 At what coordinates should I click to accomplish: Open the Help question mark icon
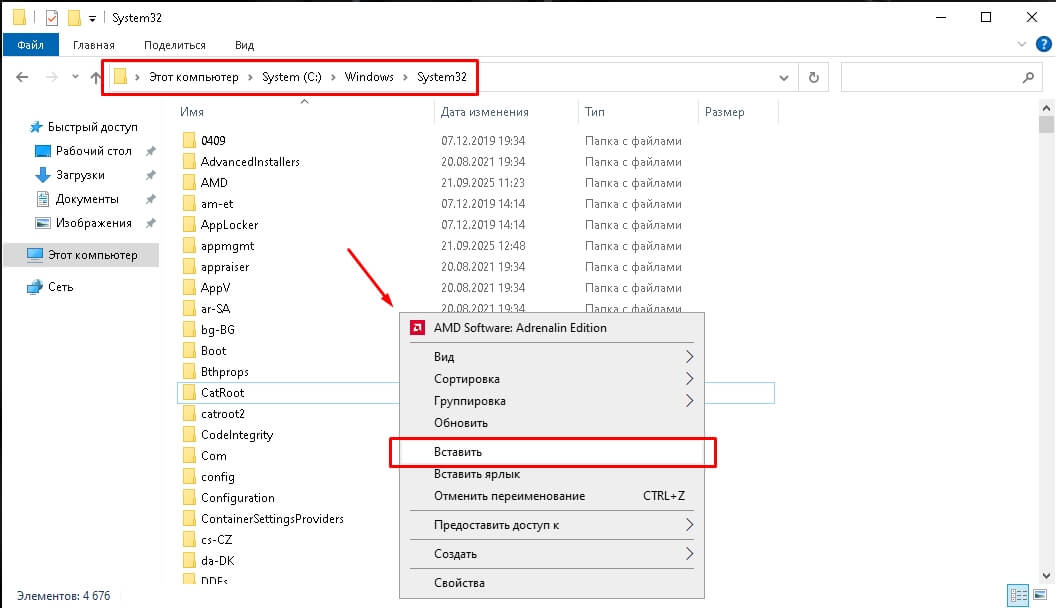tap(1043, 44)
